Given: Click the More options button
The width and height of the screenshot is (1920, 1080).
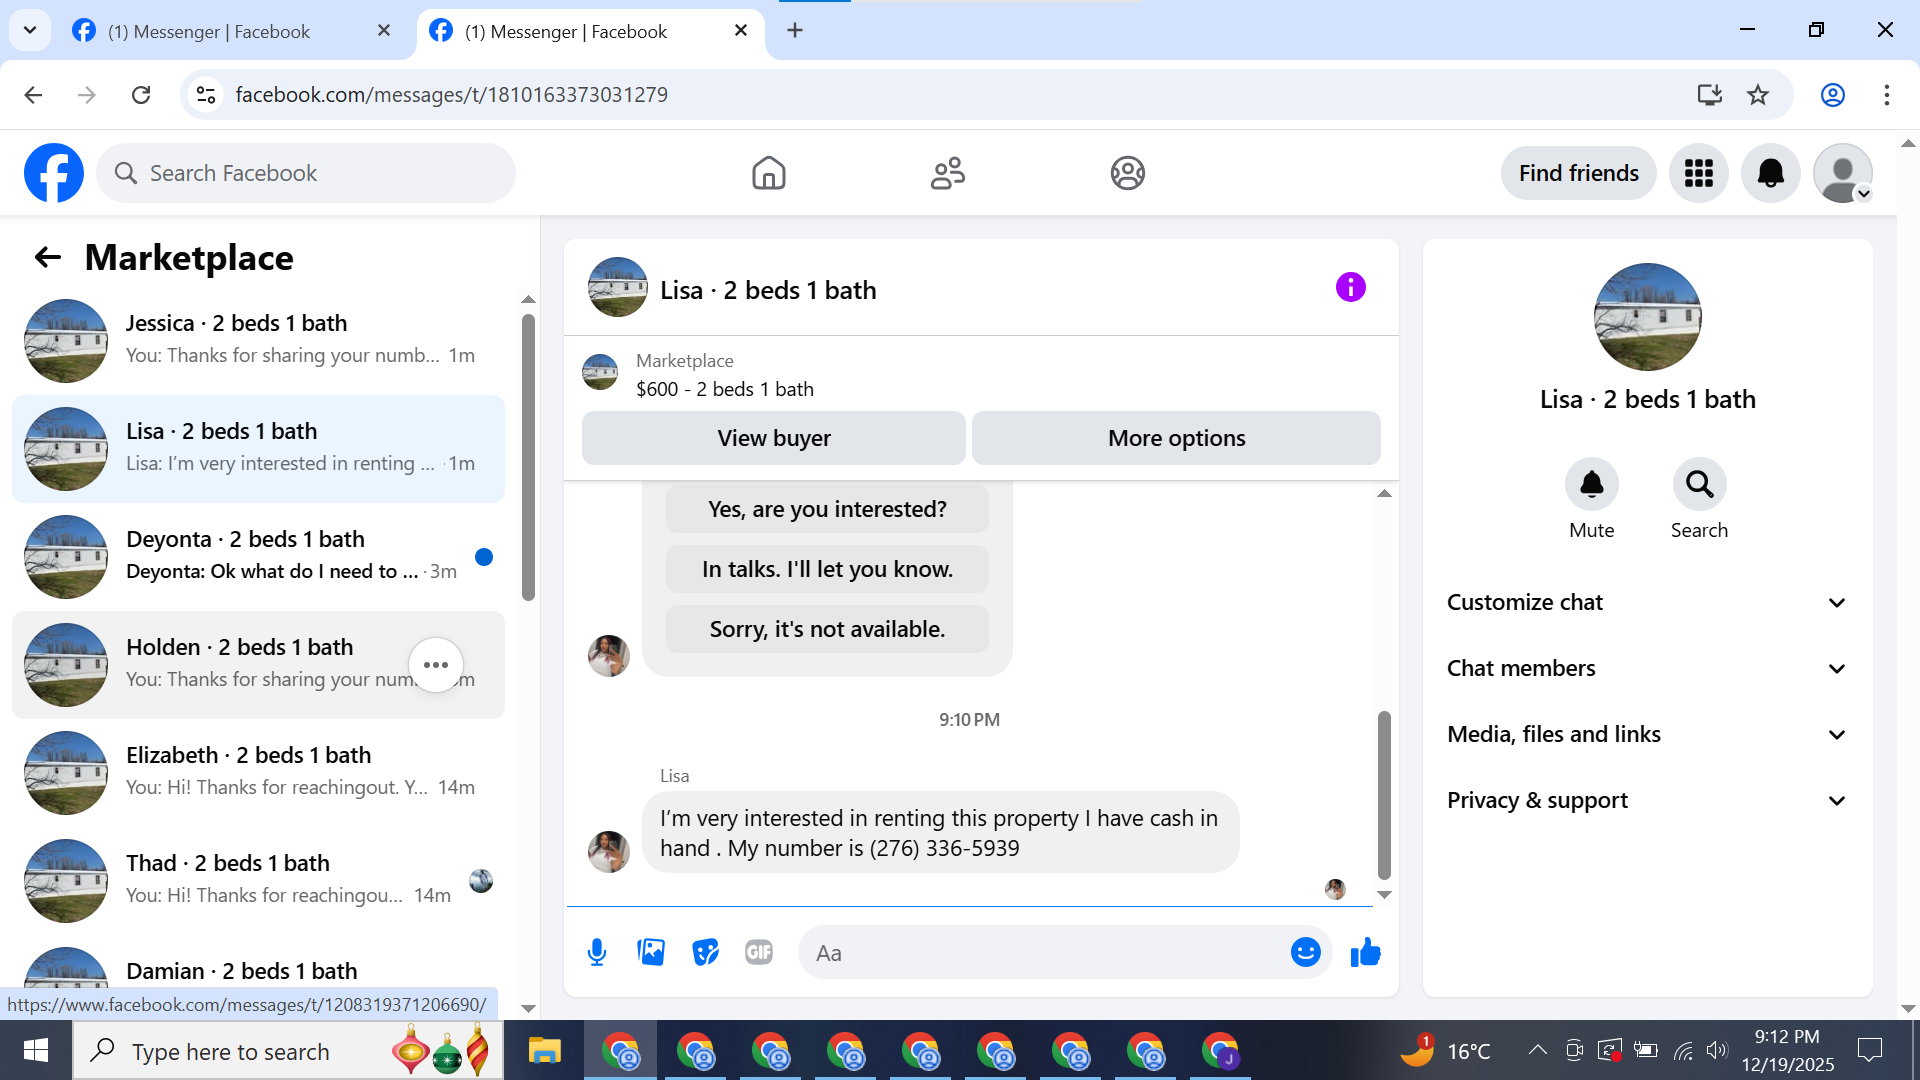Looking at the screenshot, I should coord(1176,438).
